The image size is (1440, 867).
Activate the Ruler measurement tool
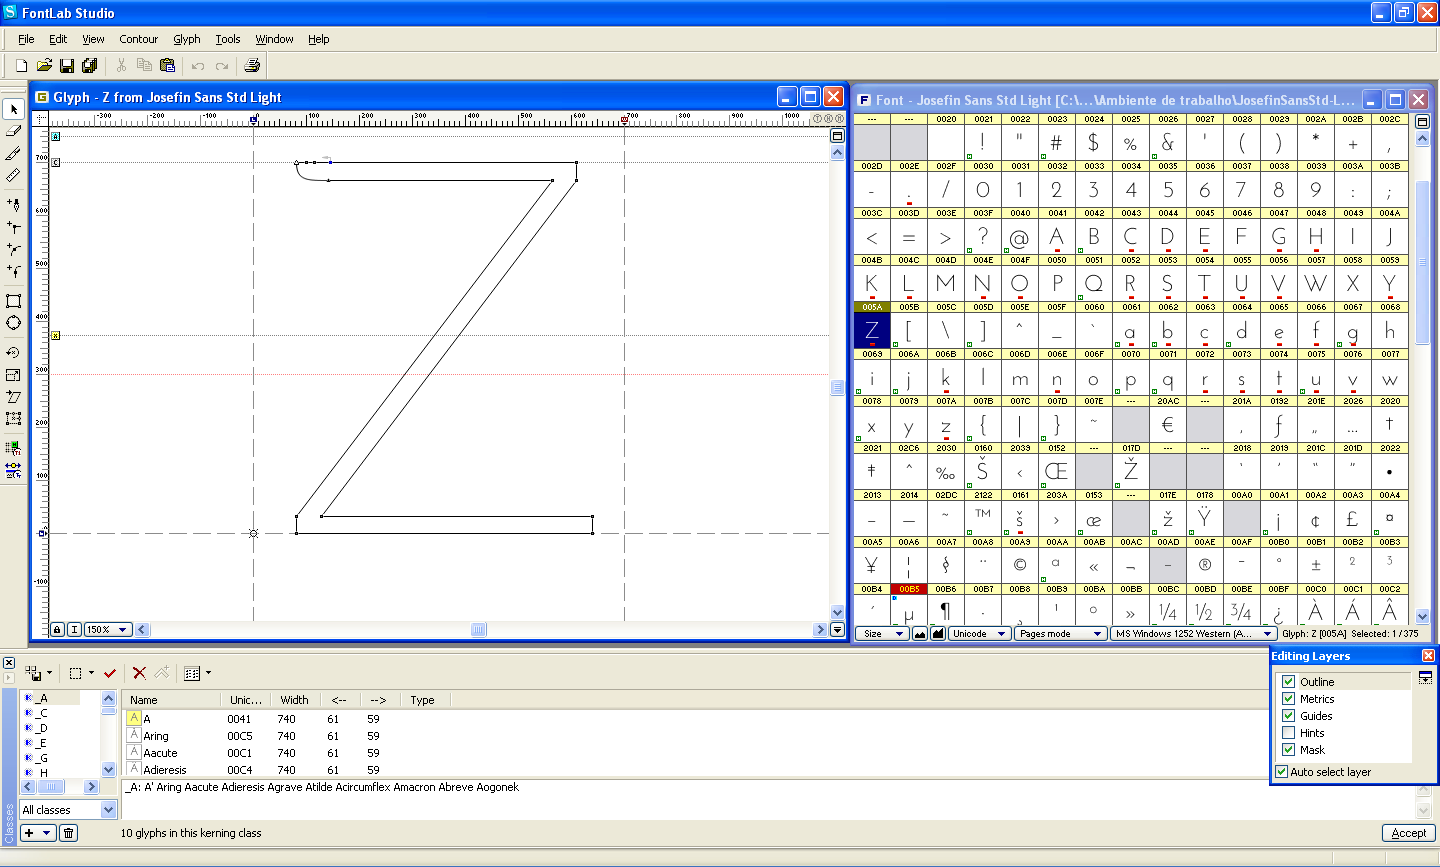13,176
